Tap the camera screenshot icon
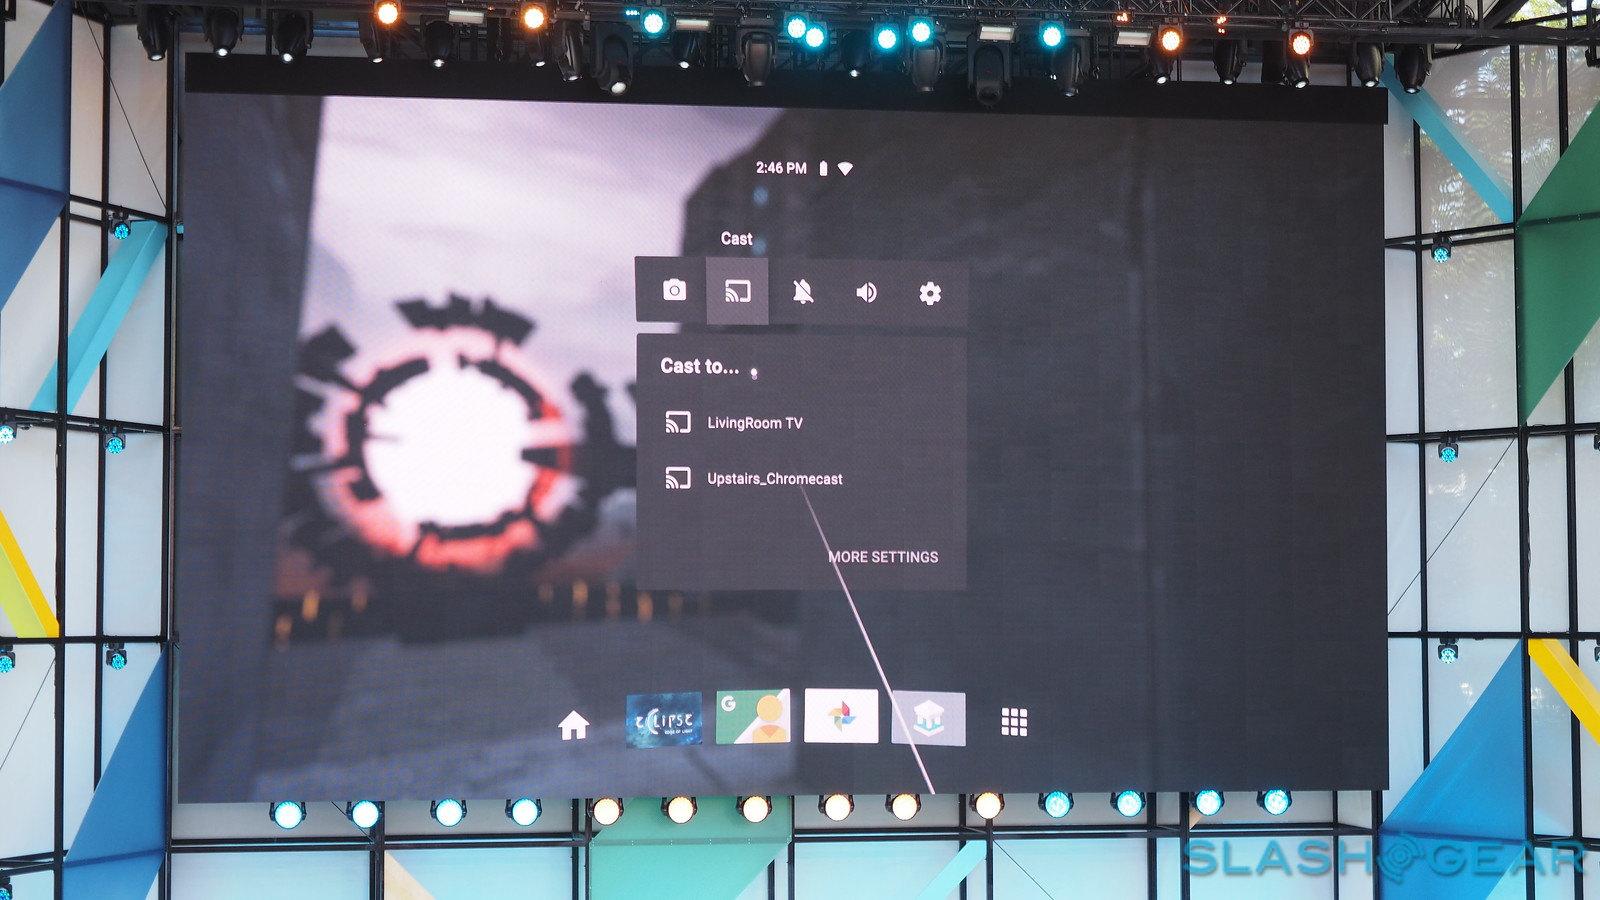This screenshot has width=1600, height=900. 674,291
